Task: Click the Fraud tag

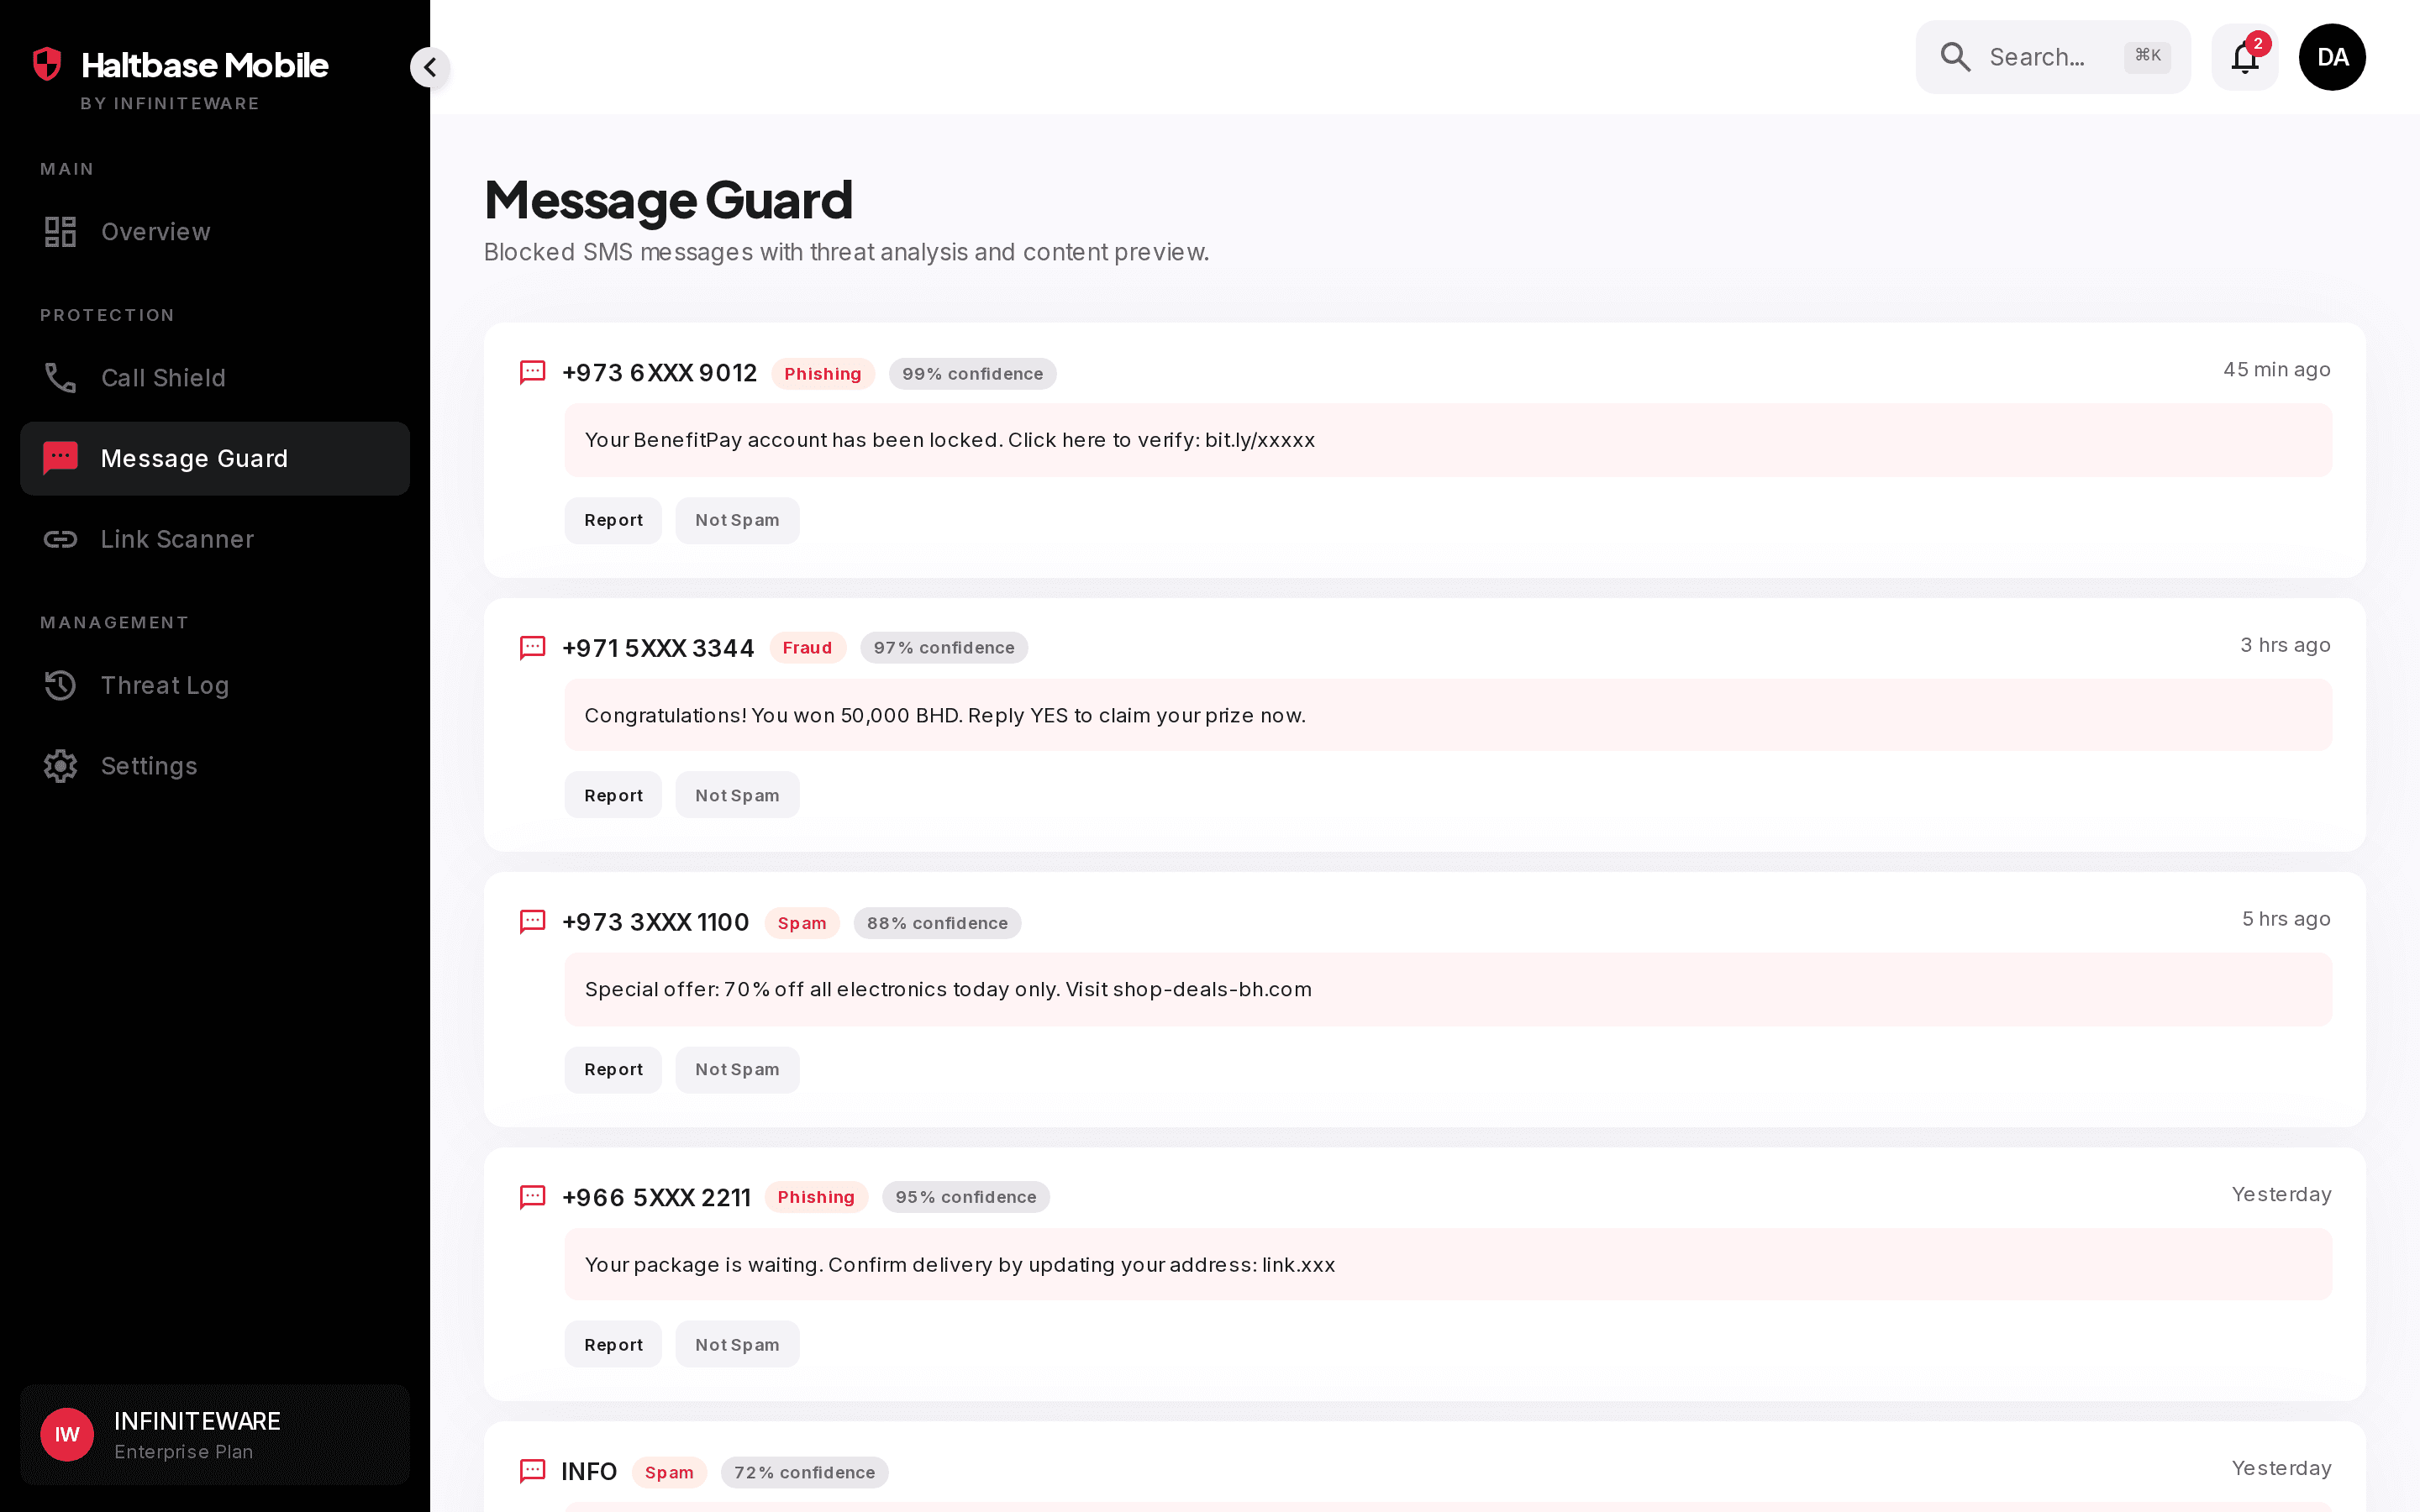Action: pyautogui.click(x=807, y=648)
